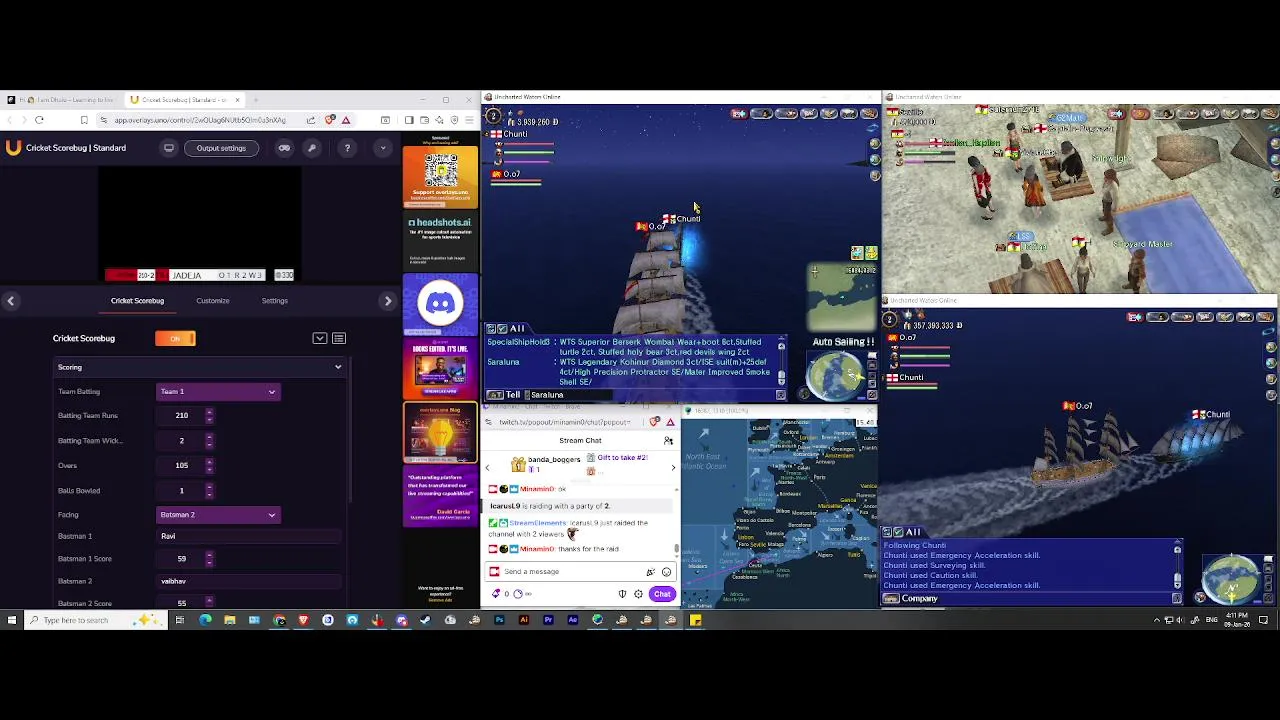The height and width of the screenshot is (720, 1280).
Task: Click the Batting Team Runs value 210
Action: (x=181, y=415)
